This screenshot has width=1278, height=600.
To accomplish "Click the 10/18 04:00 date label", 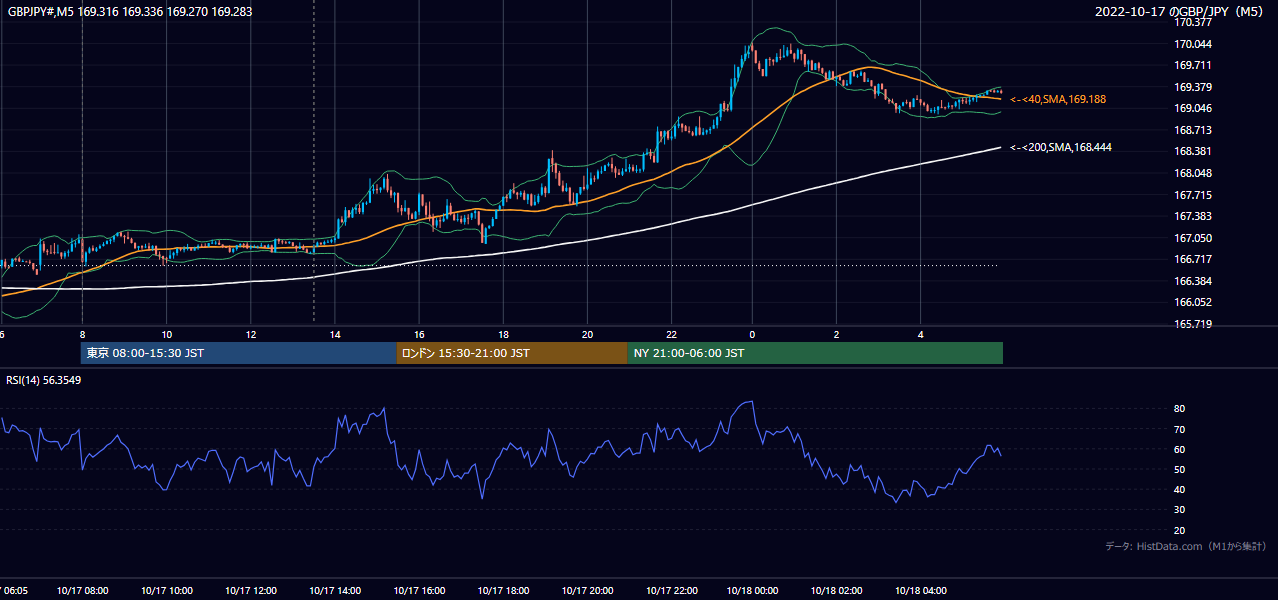I will coord(921,591).
